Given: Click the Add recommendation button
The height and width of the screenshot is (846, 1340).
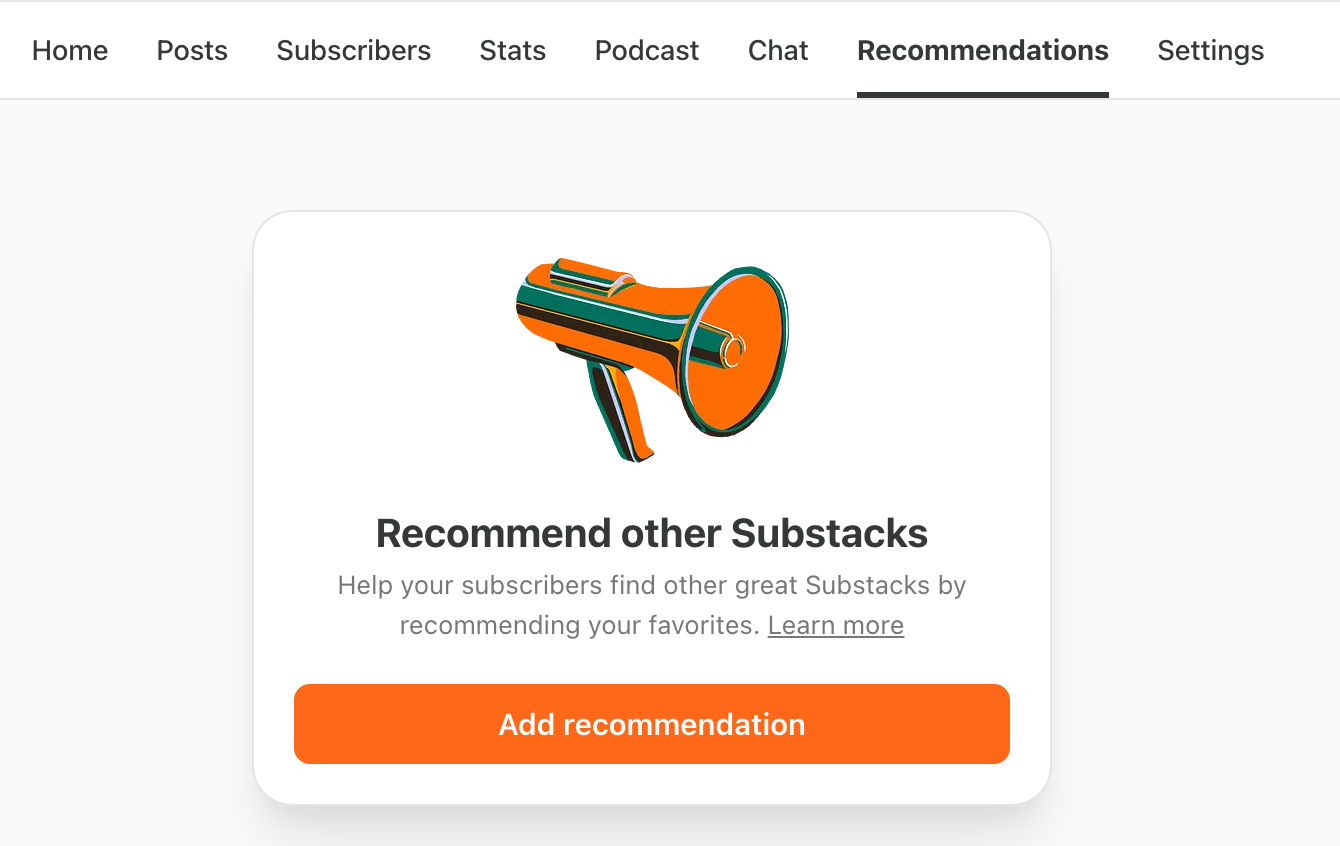Looking at the screenshot, I should click(x=652, y=724).
